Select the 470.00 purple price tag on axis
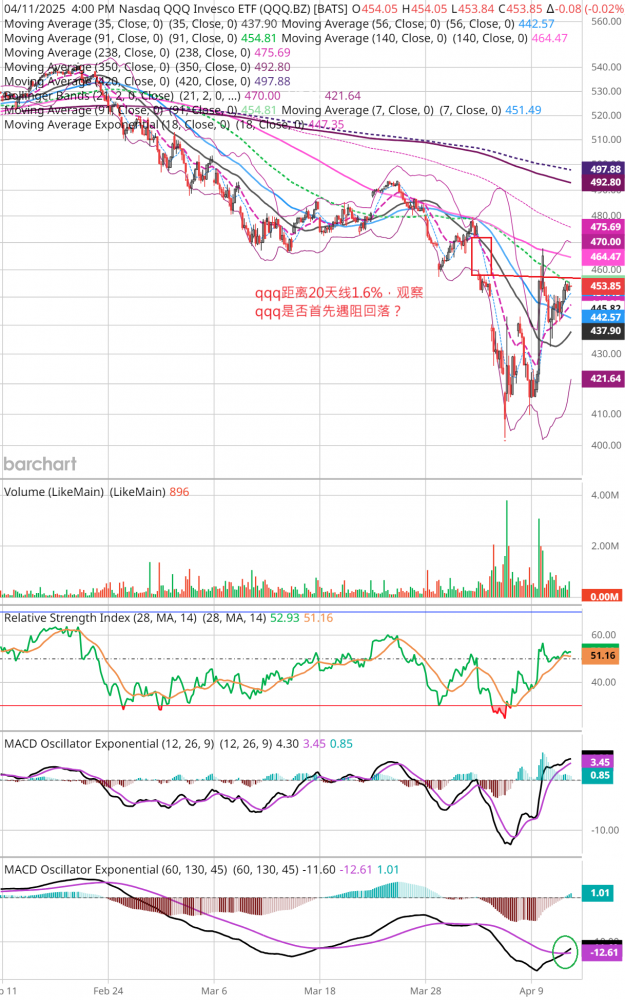625x1000 pixels. pyautogui.click(x=605, y=242)
